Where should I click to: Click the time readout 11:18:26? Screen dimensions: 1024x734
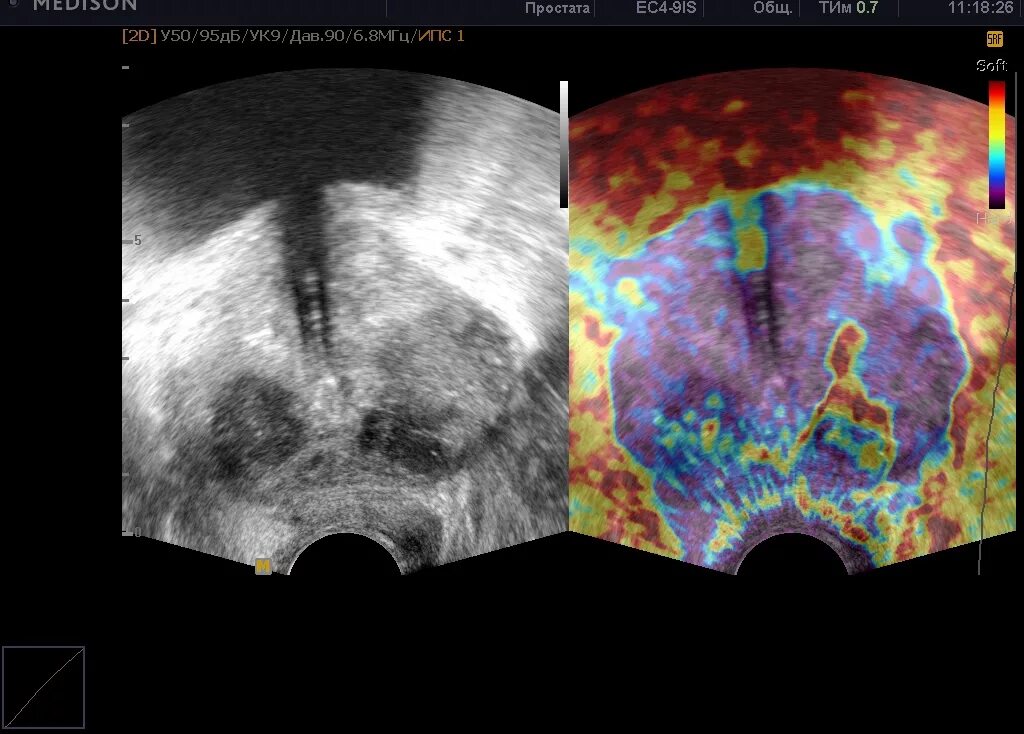980,8
